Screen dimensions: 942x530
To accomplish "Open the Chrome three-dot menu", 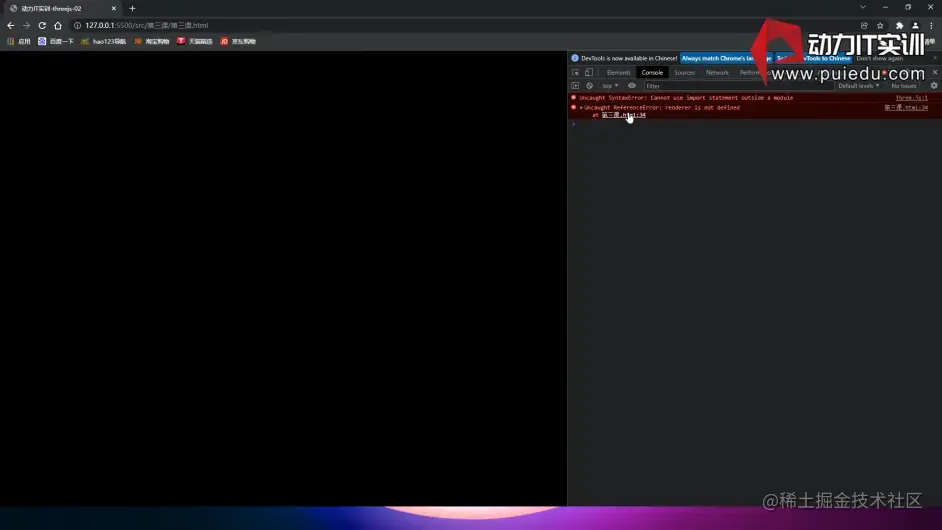I will point(931,25).
